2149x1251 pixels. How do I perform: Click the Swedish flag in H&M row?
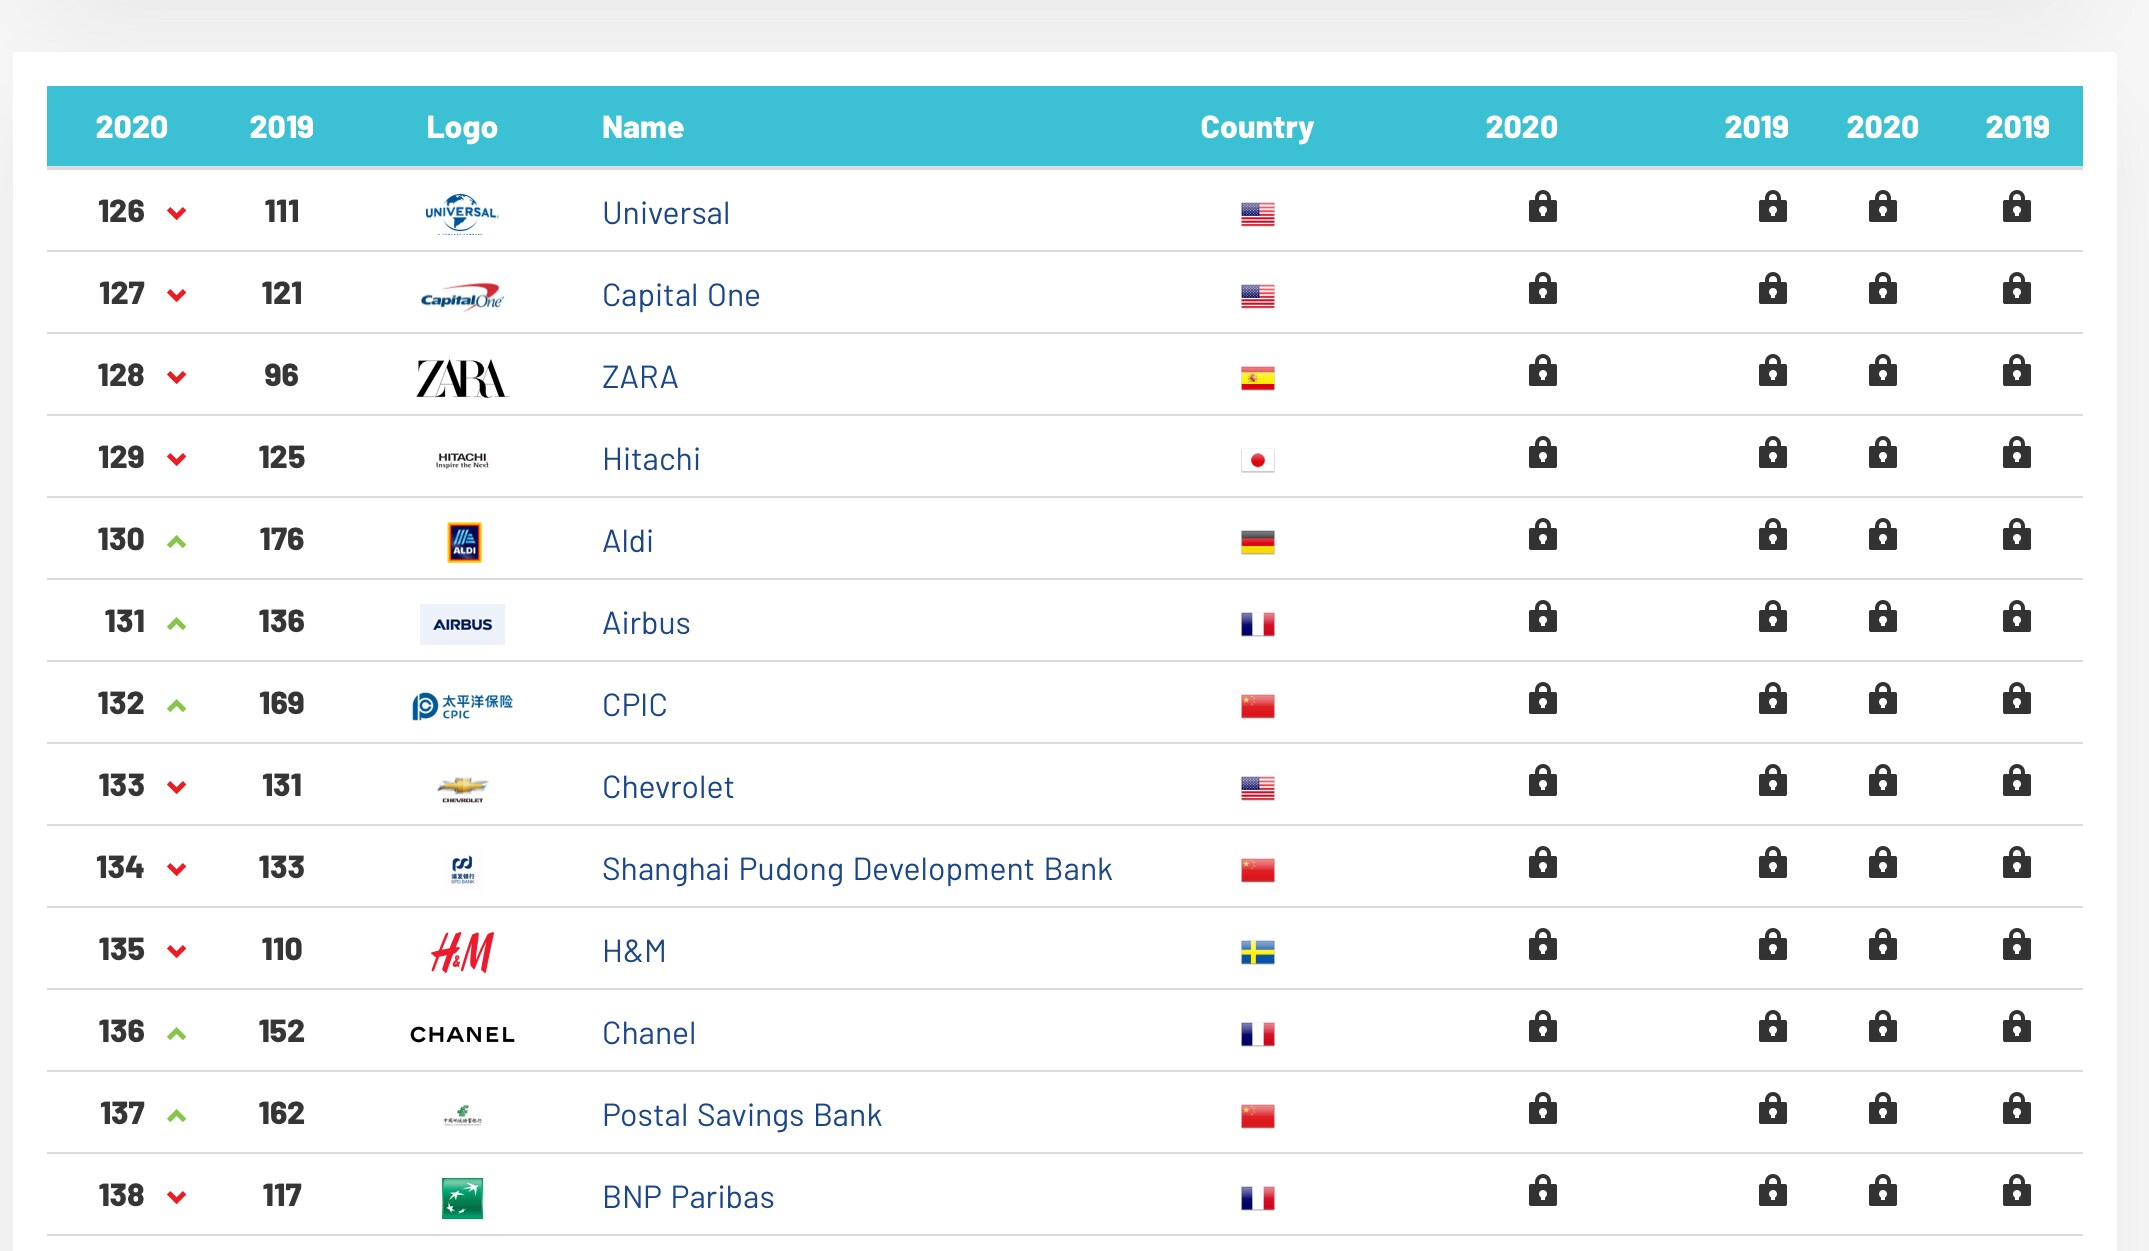1258,952
